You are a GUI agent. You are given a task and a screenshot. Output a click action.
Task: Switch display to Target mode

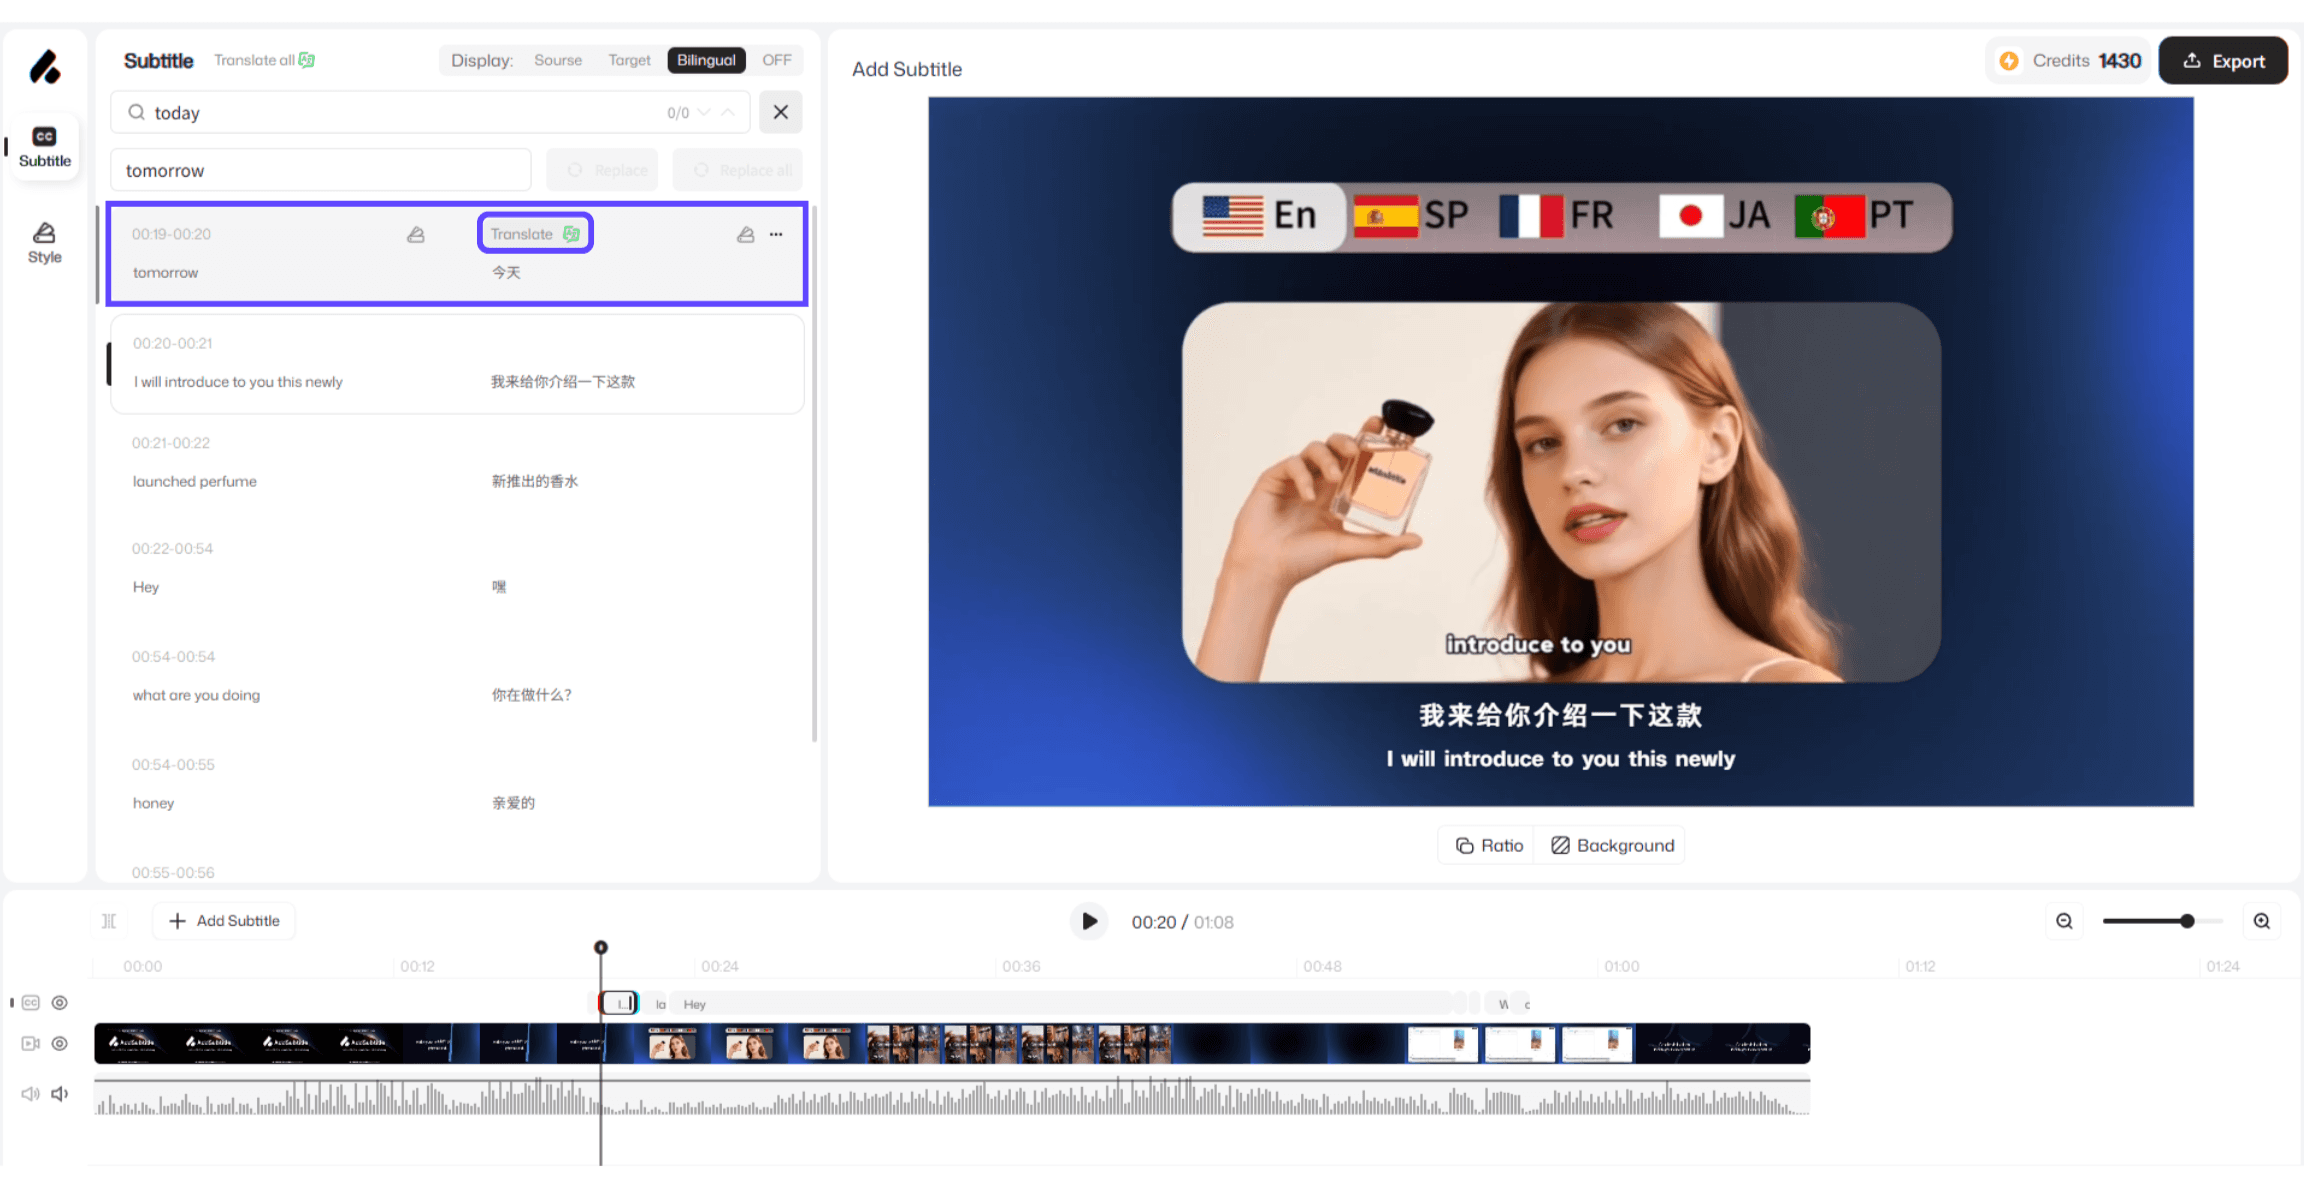629,60
